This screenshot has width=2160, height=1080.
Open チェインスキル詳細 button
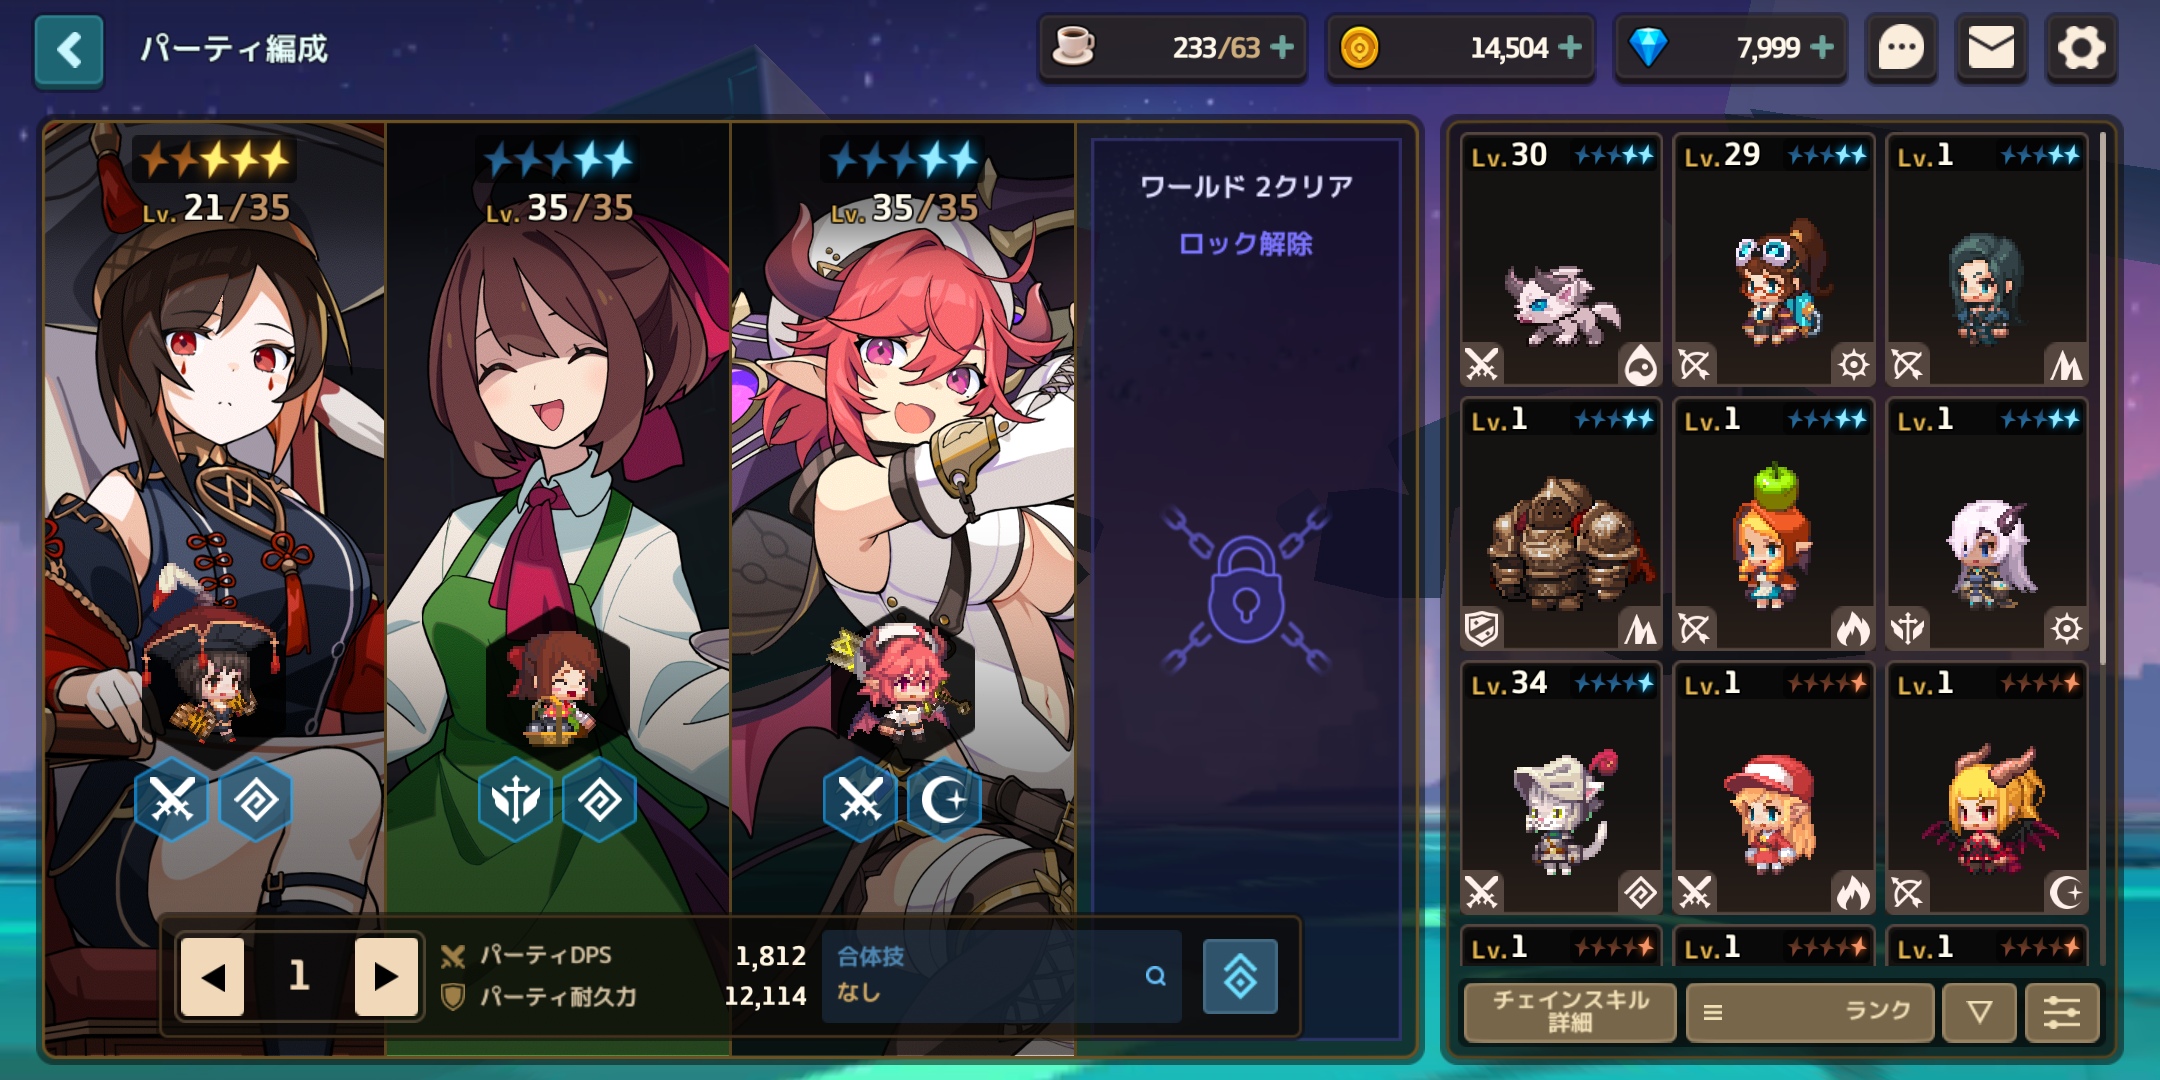1570,1012
